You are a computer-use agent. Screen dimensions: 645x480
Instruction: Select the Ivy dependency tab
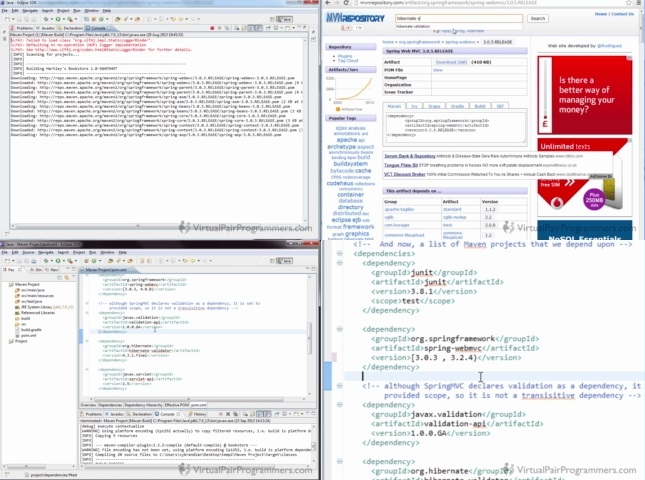pyautogui.click(x=414, y=106)
